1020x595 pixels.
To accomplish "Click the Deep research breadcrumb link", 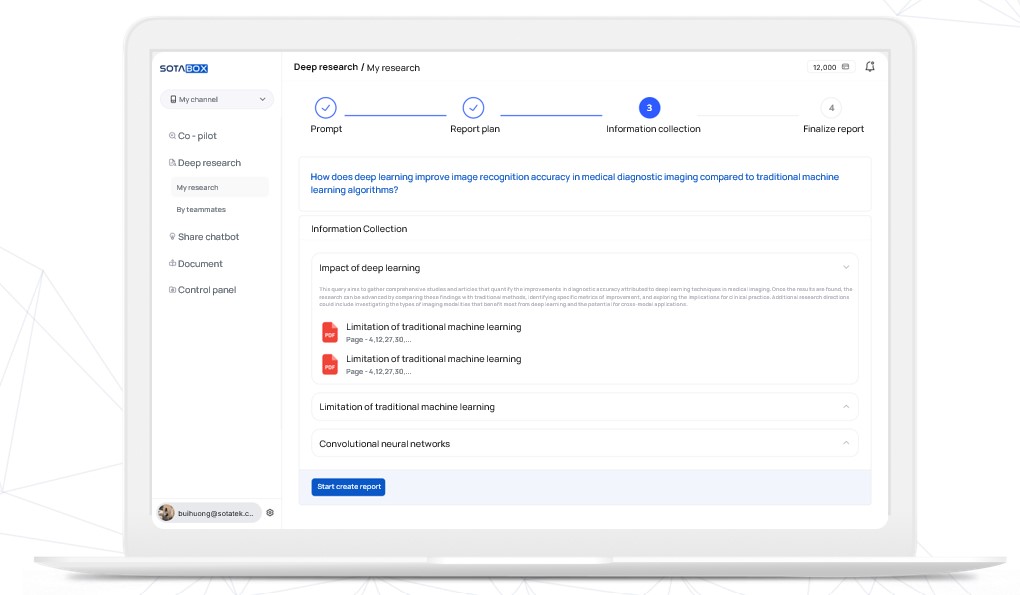I will [x=325, y=67].
